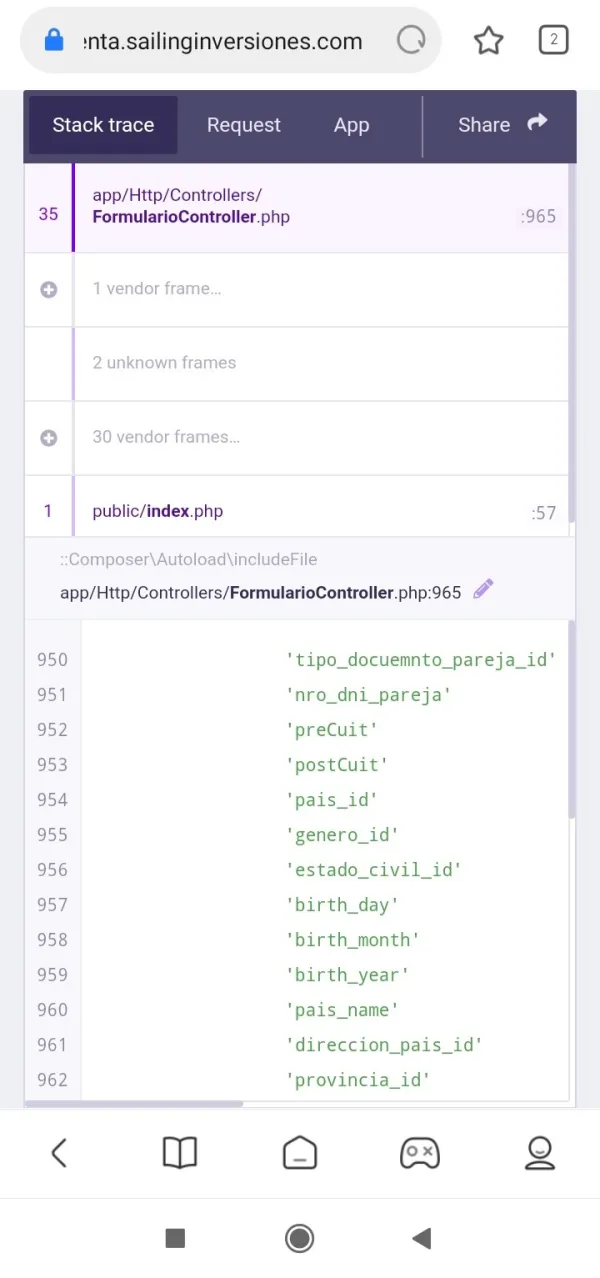Go back with browser back arrow
Image resolution: width=600 pixels, height=1278 pixels.
tap(59, 1153)
